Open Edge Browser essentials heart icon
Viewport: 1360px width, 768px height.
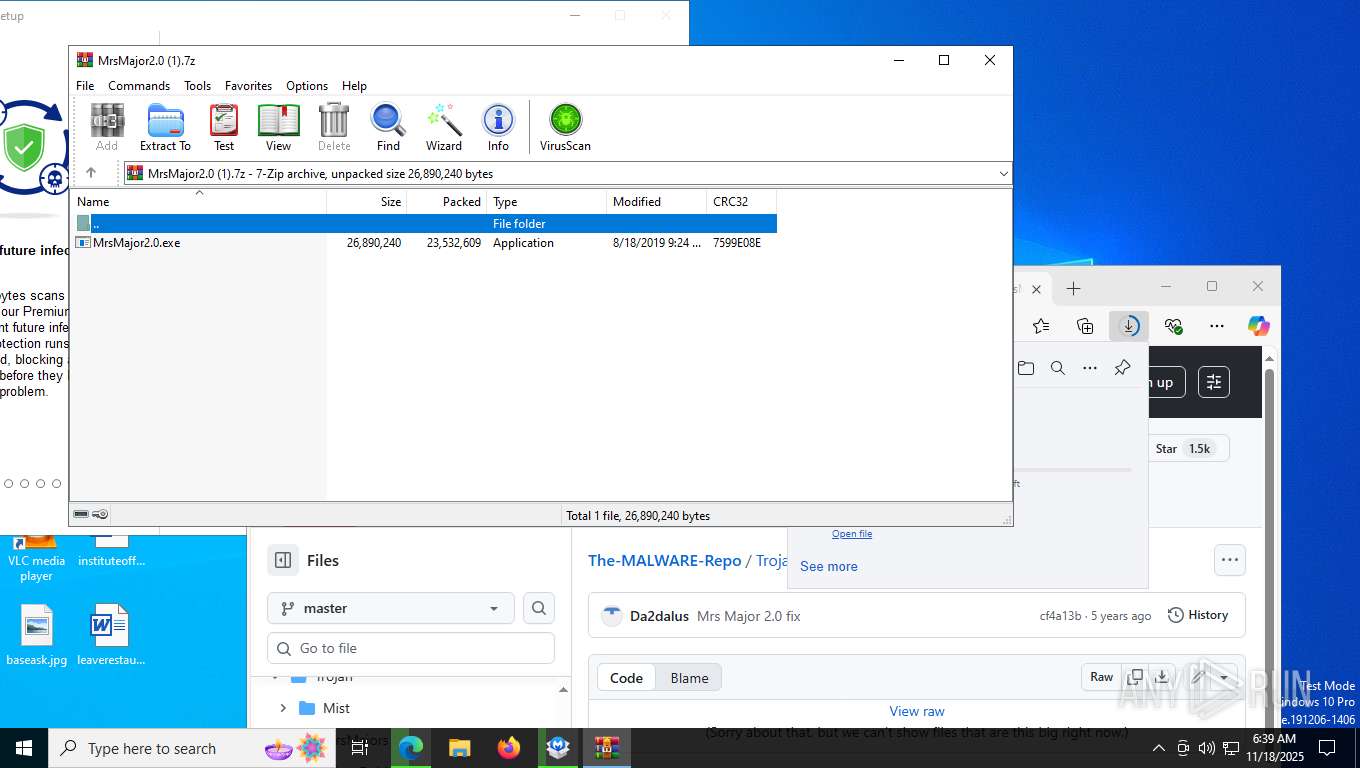coord(1173,326)
